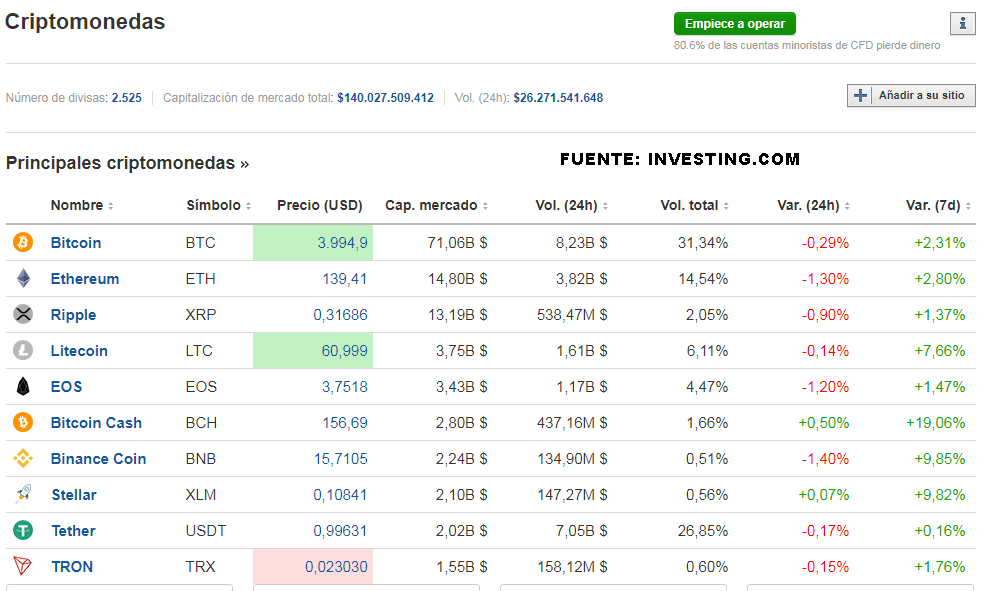Sort table by Símbolo column
The image size is (995, 591).
point(218,206)
